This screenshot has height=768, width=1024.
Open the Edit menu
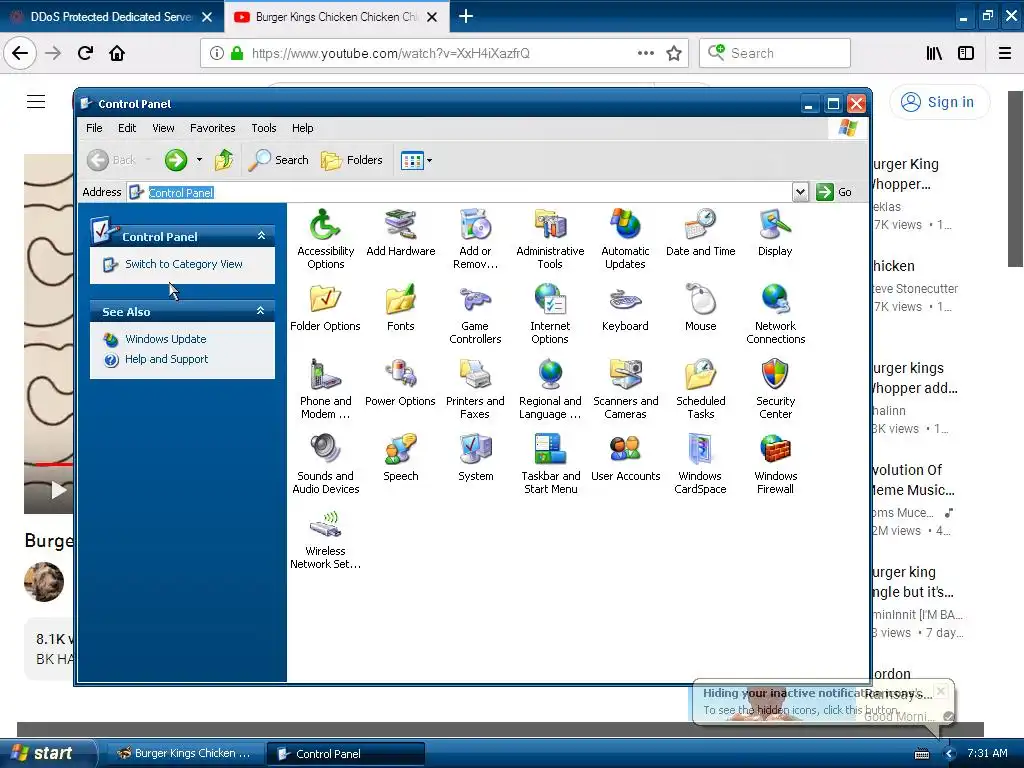[x=127, y=128]
